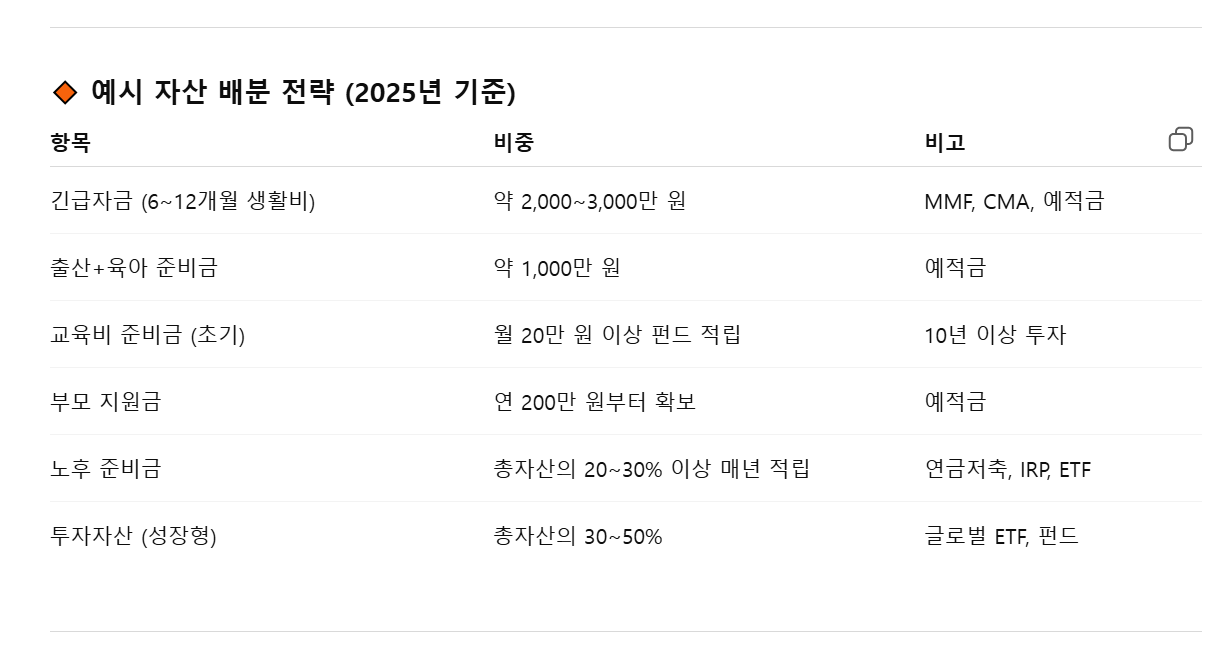Select the 비중 column header

(514, 142)
